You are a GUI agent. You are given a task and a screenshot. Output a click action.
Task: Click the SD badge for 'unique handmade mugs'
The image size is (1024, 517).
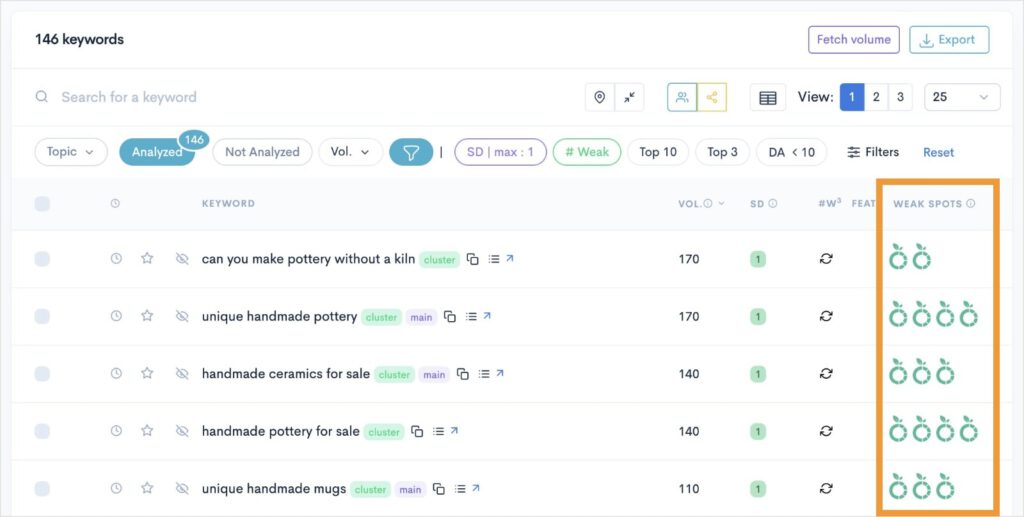[x=758, y=489]
